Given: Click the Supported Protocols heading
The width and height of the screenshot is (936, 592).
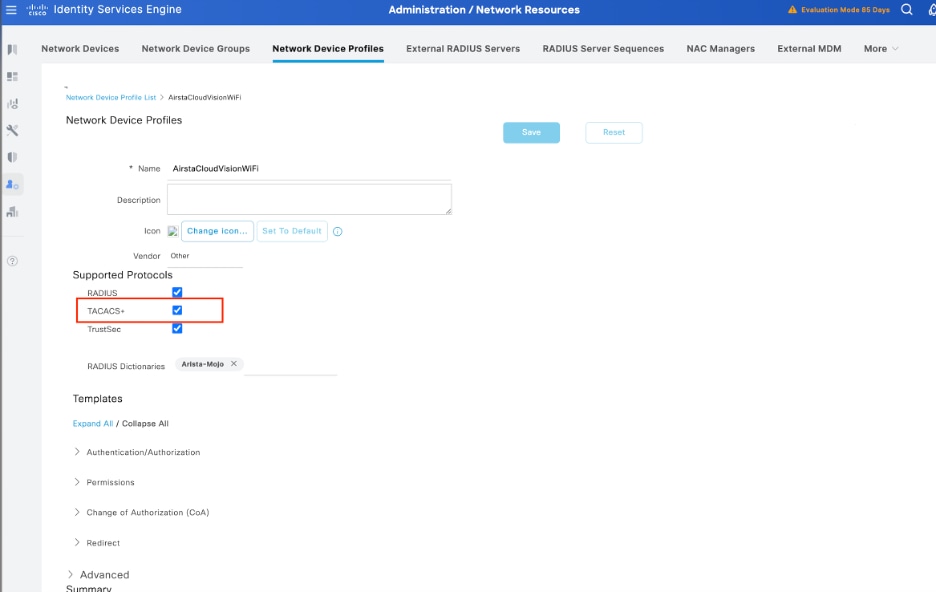Looking at the screenshot, I should [x=122, y=275].
